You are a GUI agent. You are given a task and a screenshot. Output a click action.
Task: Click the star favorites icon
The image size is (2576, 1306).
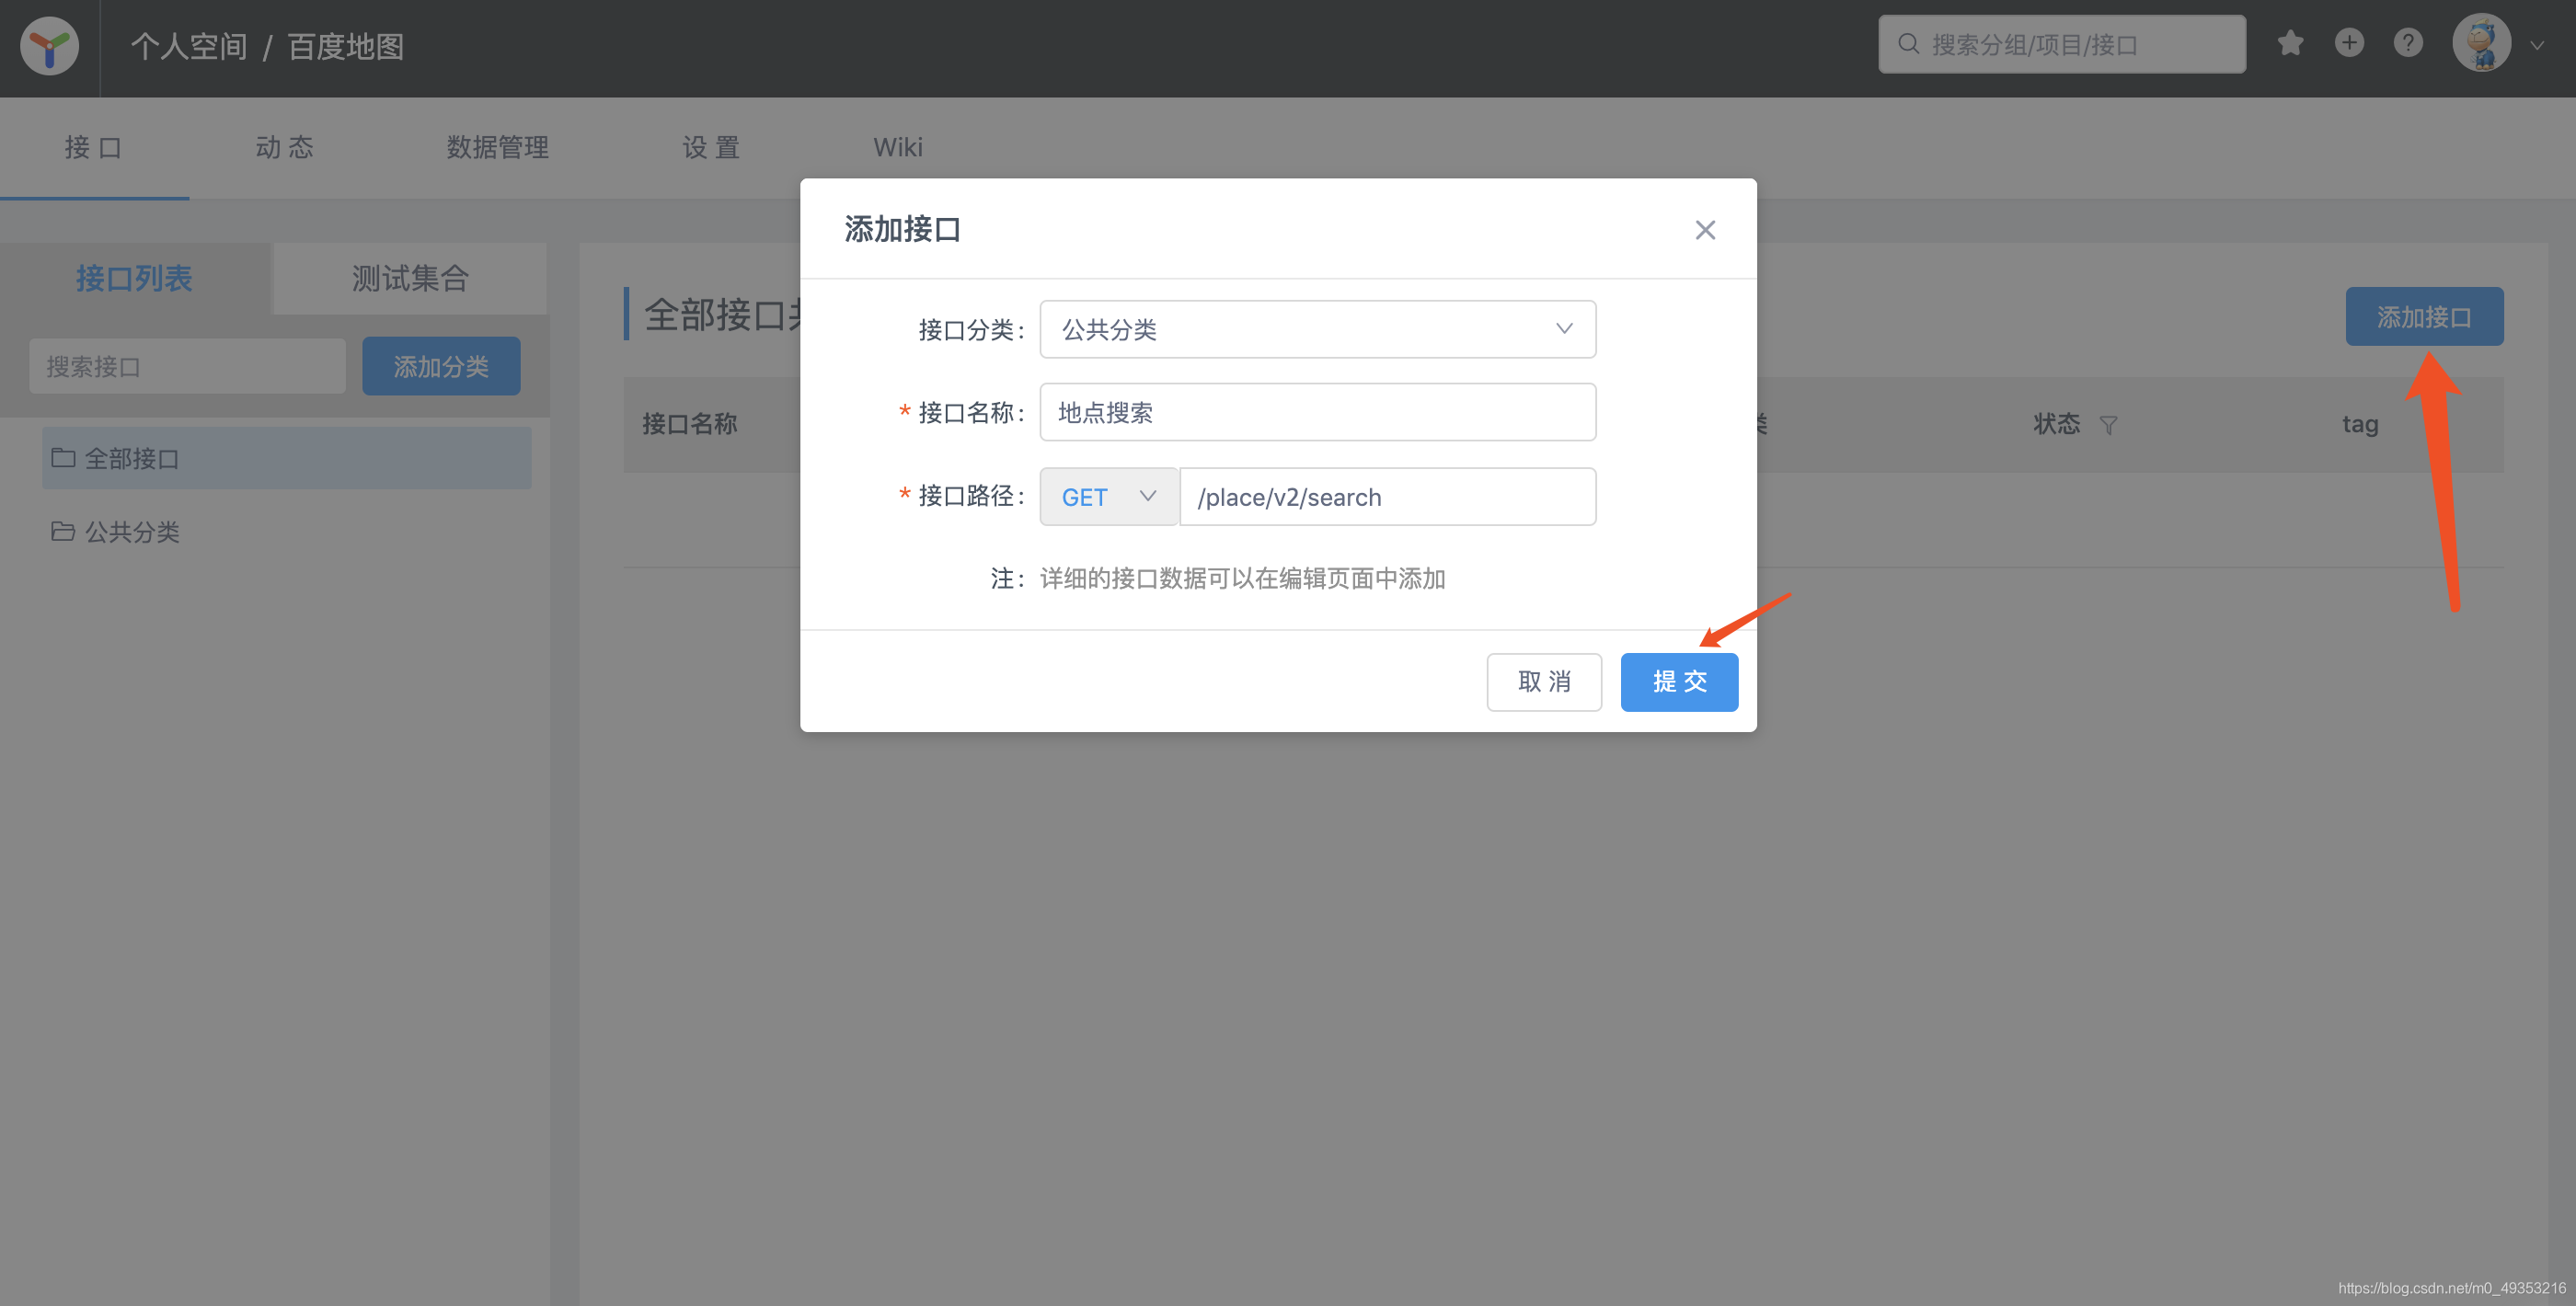click(x=2290, y=43)
